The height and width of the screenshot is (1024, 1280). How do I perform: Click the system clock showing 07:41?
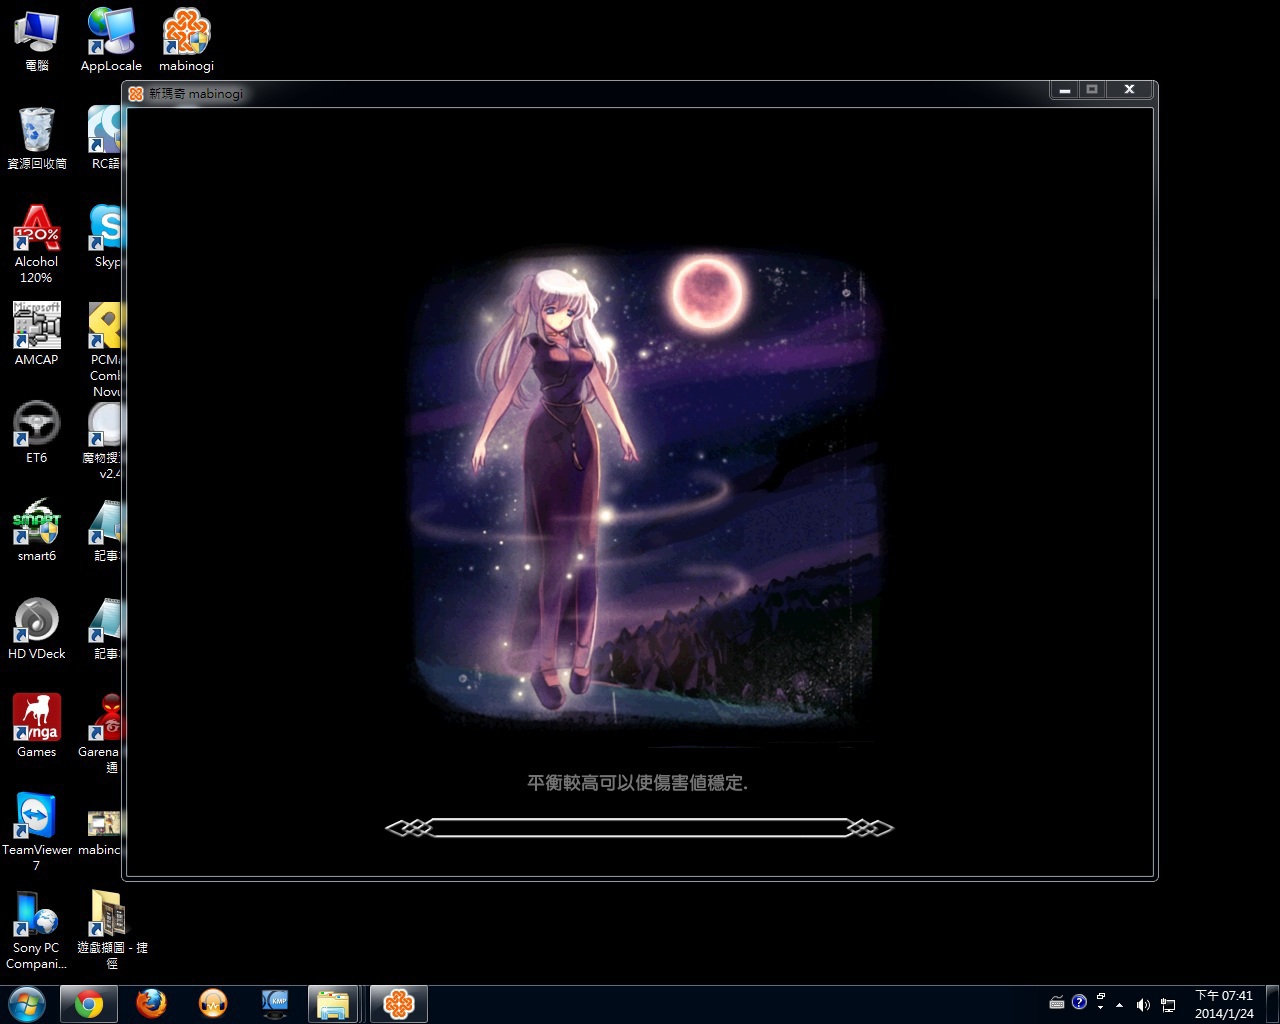(x=1224, y=1004)
